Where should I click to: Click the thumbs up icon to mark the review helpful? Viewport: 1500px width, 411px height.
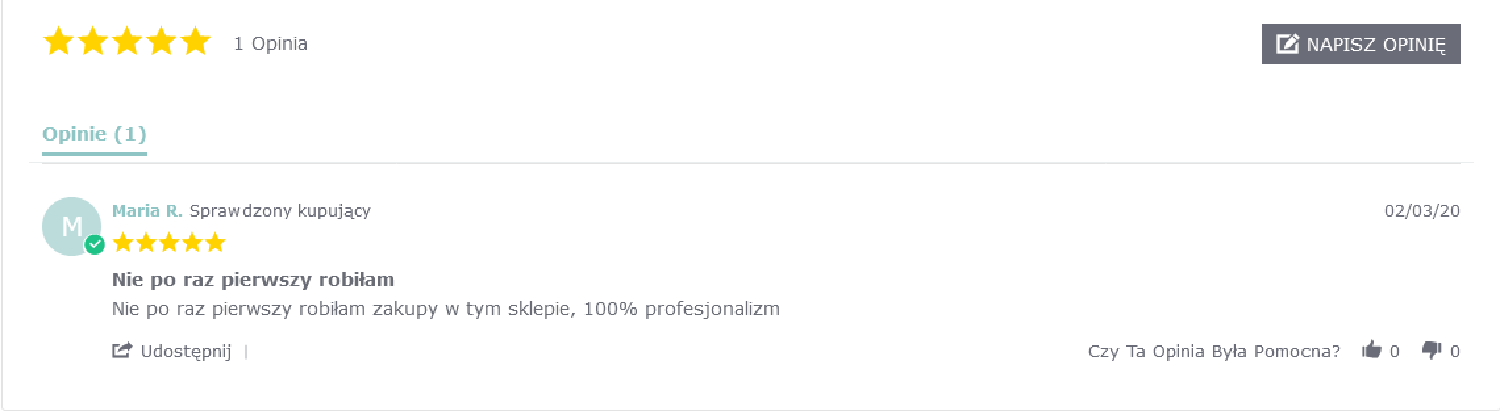1371,350
